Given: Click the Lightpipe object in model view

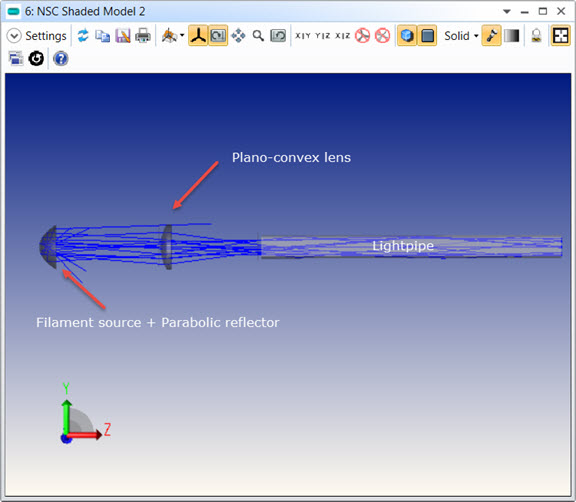Looking at the screenshot, I should (x=411, y=246).
